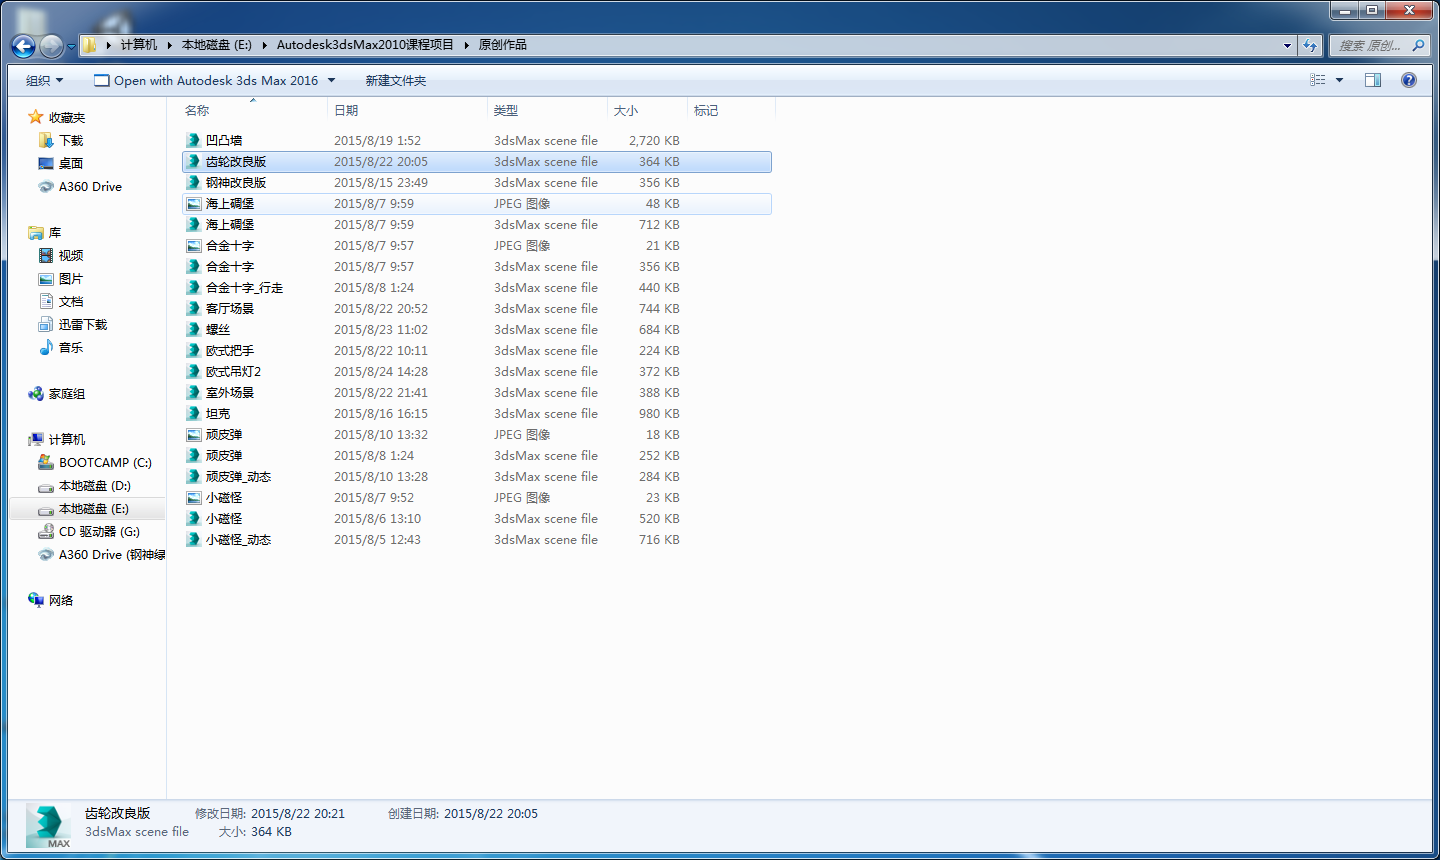Select the 欧式把手 file icon
Viewport: 1440px width, 860px height.
193,350
